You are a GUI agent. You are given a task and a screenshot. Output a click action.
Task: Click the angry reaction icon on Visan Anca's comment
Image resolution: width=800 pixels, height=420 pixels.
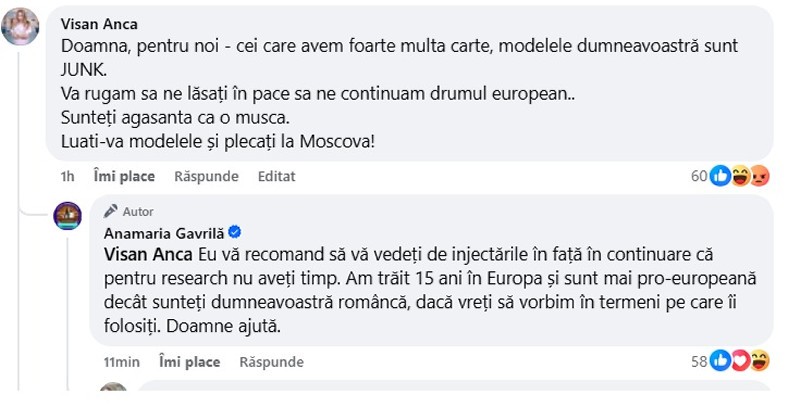[760, 176]
